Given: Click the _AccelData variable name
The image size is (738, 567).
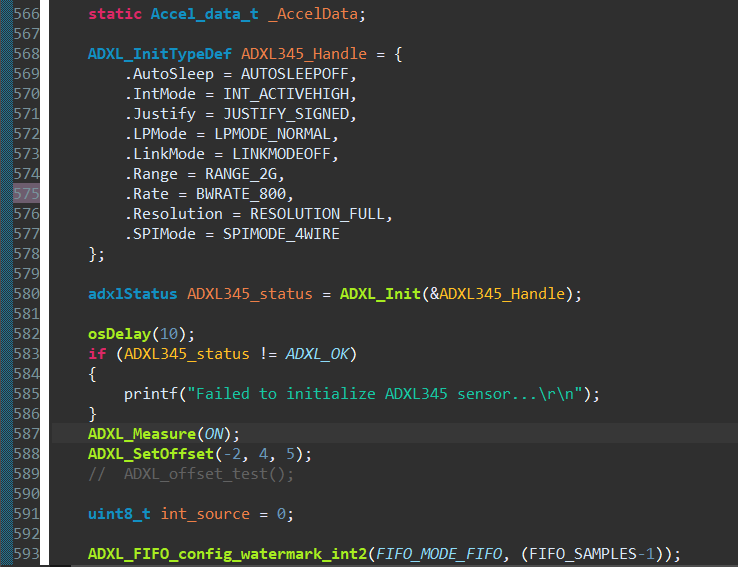Looking at the screenshot, I should (x=313, y=14).
